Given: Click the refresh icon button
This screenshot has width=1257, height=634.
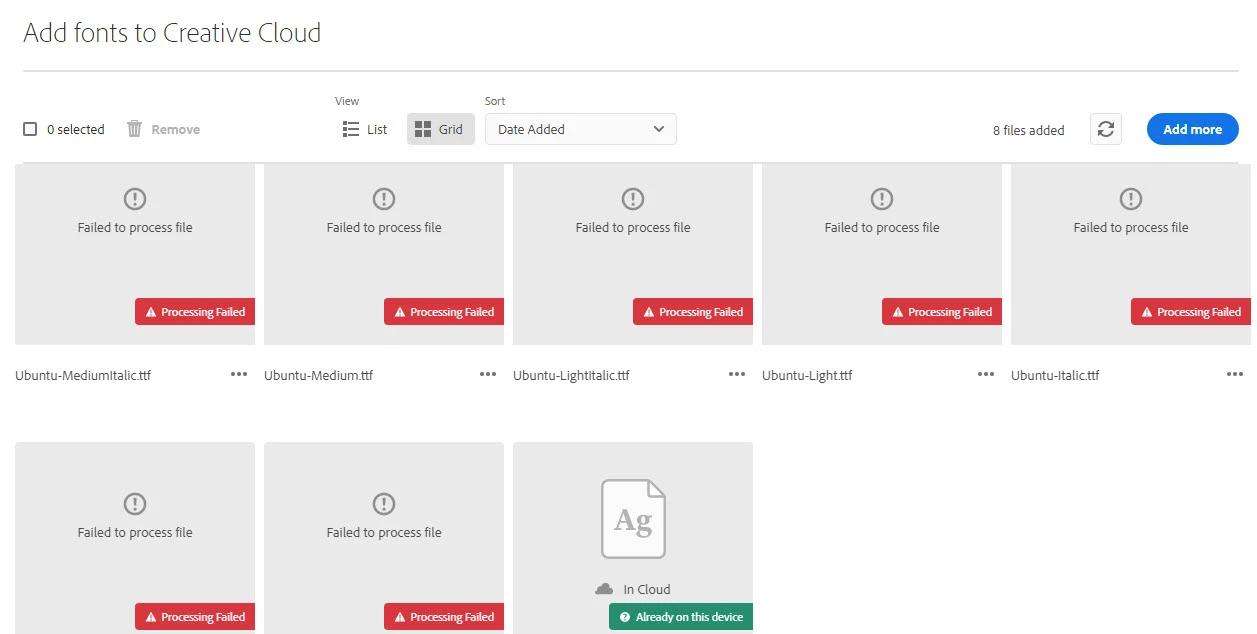Looking at the screenshot, I should (1105, 129).
